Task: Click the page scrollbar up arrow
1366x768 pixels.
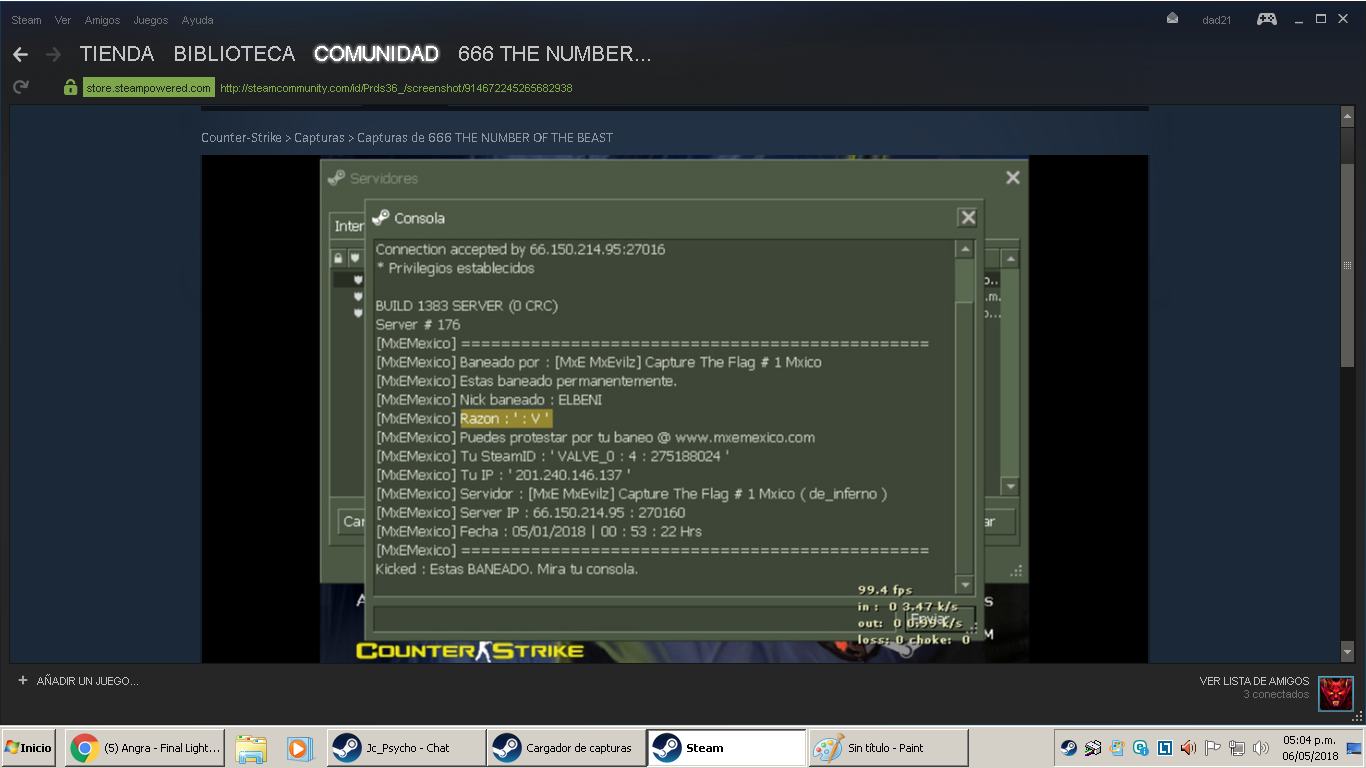Action: point(1347,117)
